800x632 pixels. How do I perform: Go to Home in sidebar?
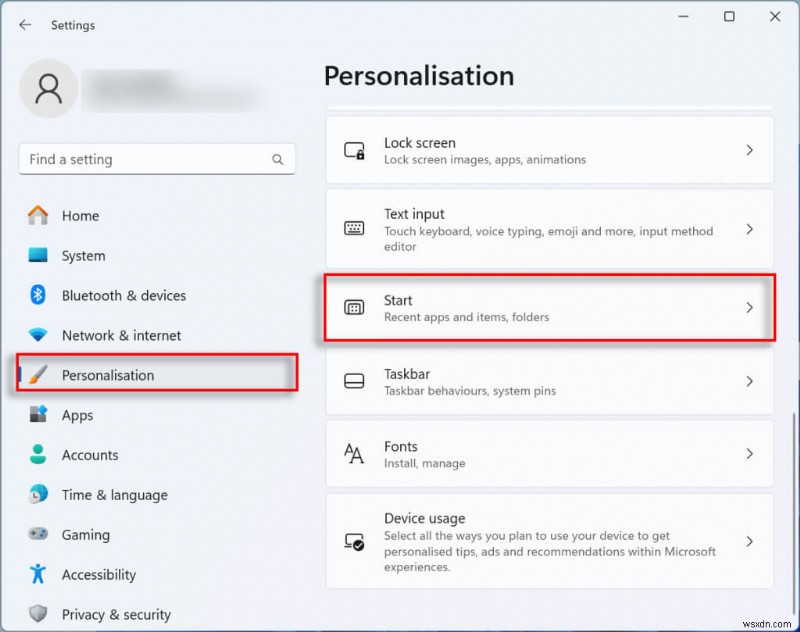click(157, 215)
